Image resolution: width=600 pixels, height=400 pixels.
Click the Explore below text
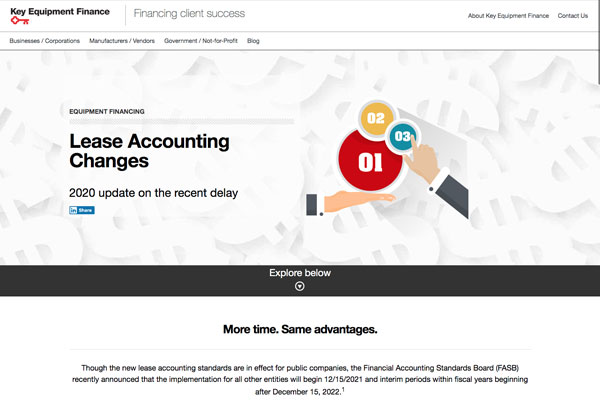(x=300, y=272)
